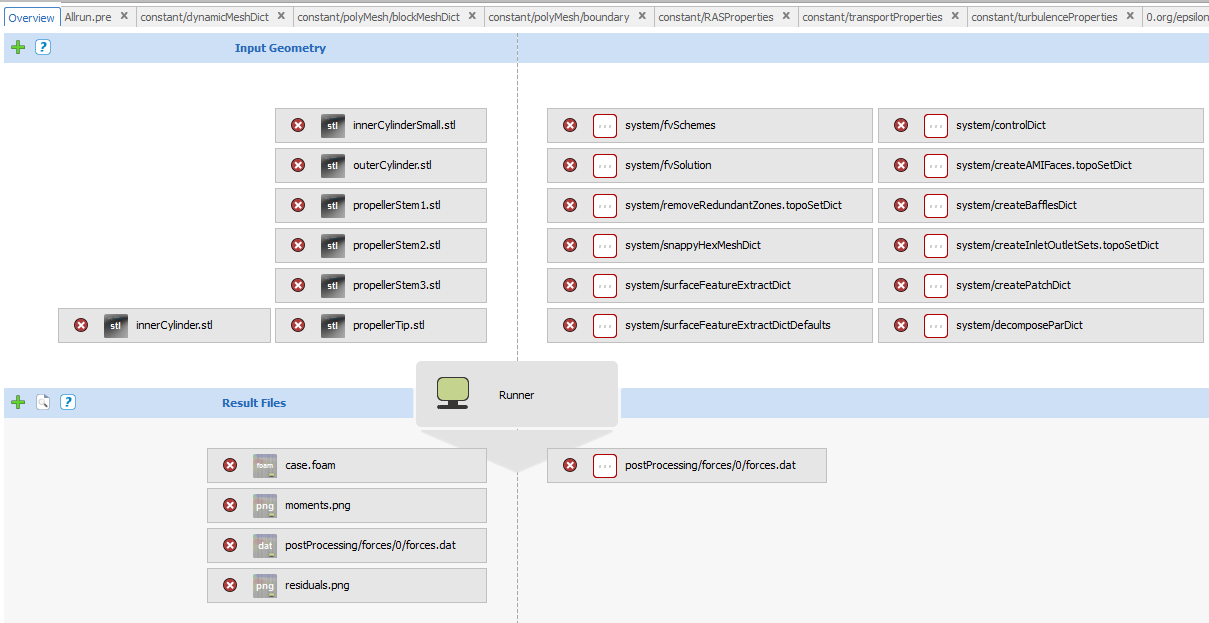The height and width of the screenshot is (623, 1209).
Task: Click the residuals.png result file
Action: pos(317,585)
